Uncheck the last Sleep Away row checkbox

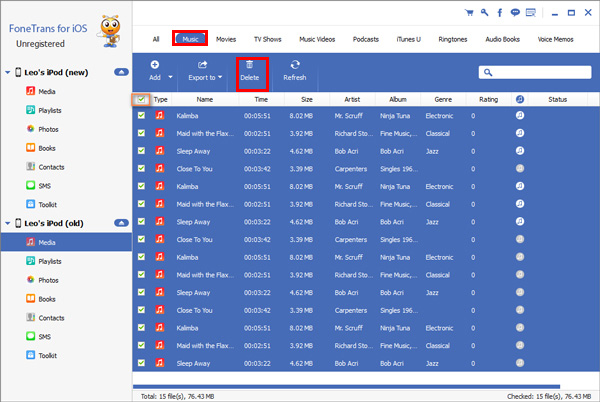tap(141, 363)
